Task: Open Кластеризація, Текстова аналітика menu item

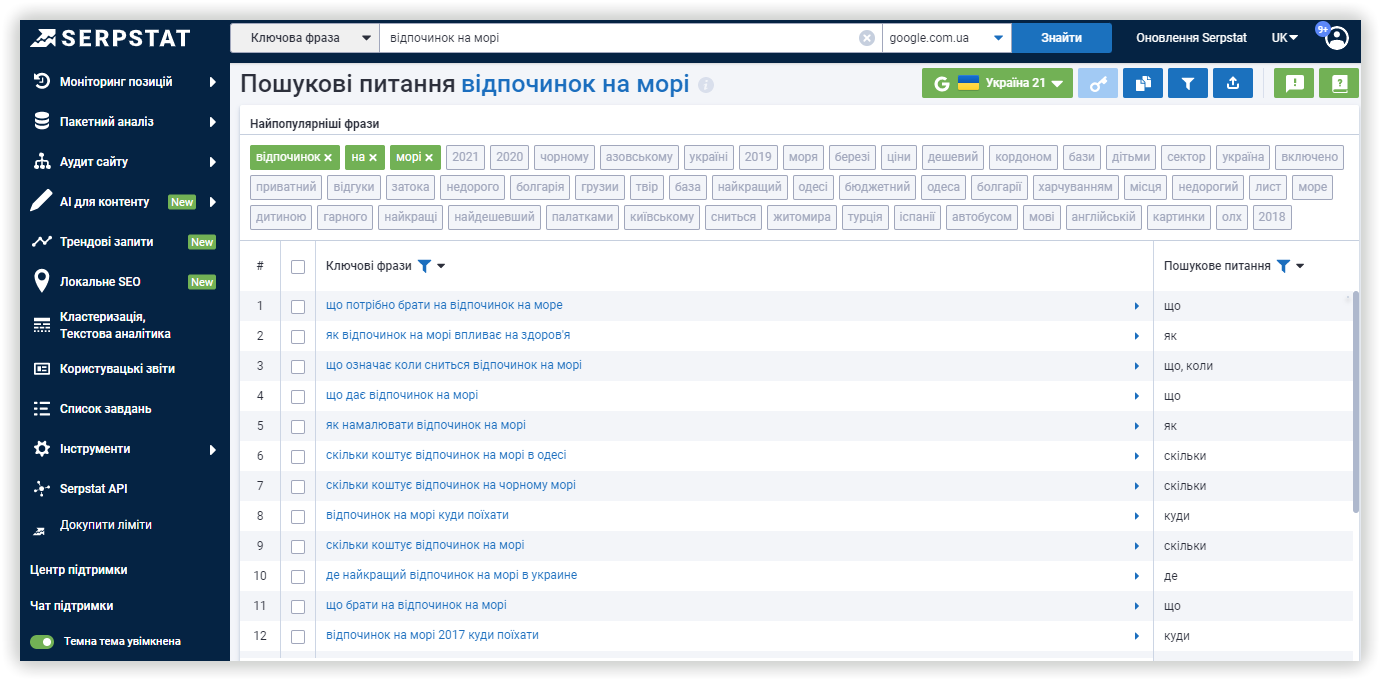Action: [115, 325]
